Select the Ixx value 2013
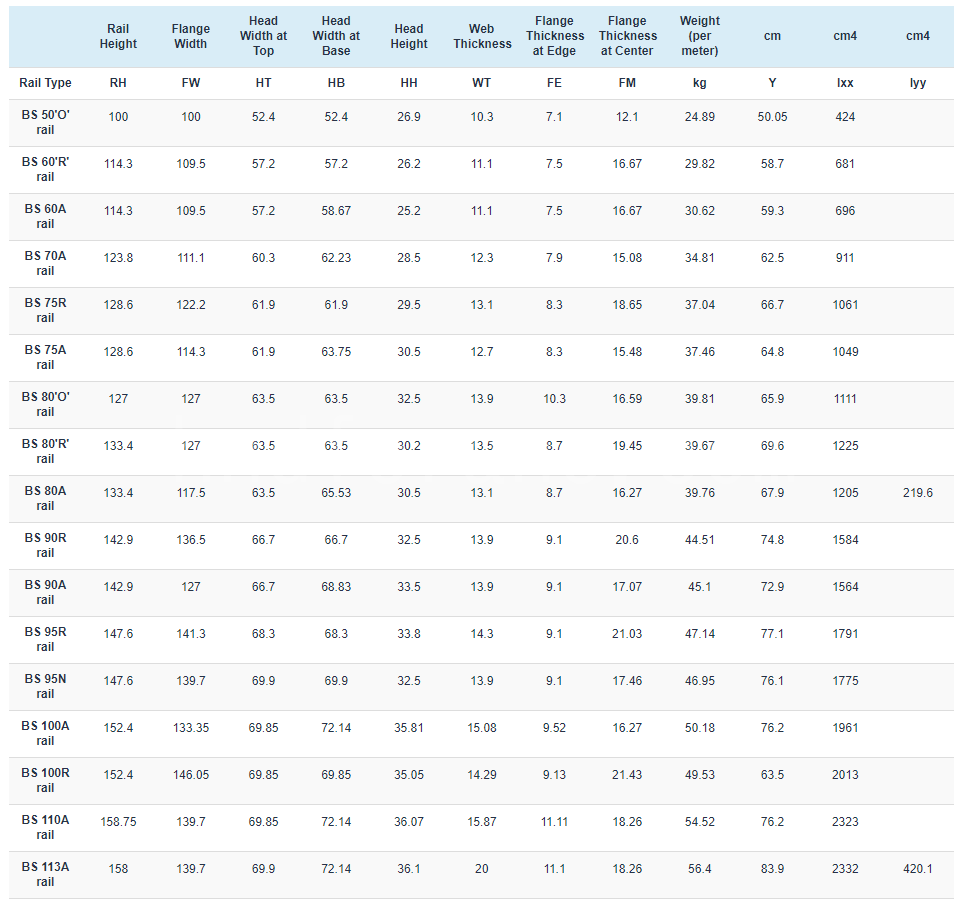This screenshot has height=901, width=967. pos(845,775)
